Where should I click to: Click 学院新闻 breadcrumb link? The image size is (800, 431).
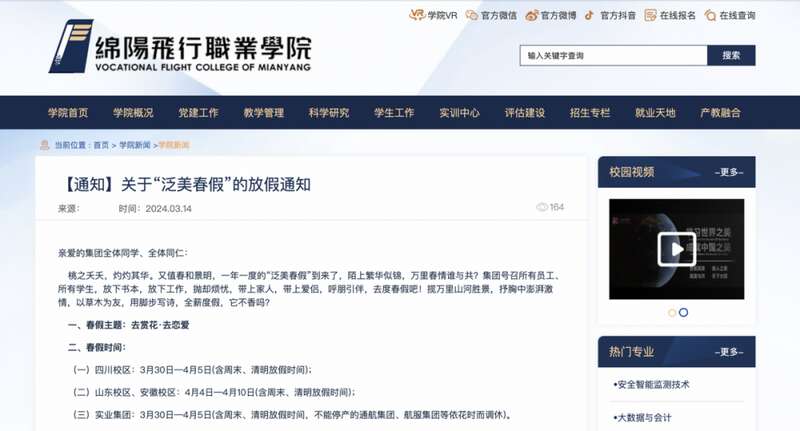pyautogui.click(x=135, y=145)
